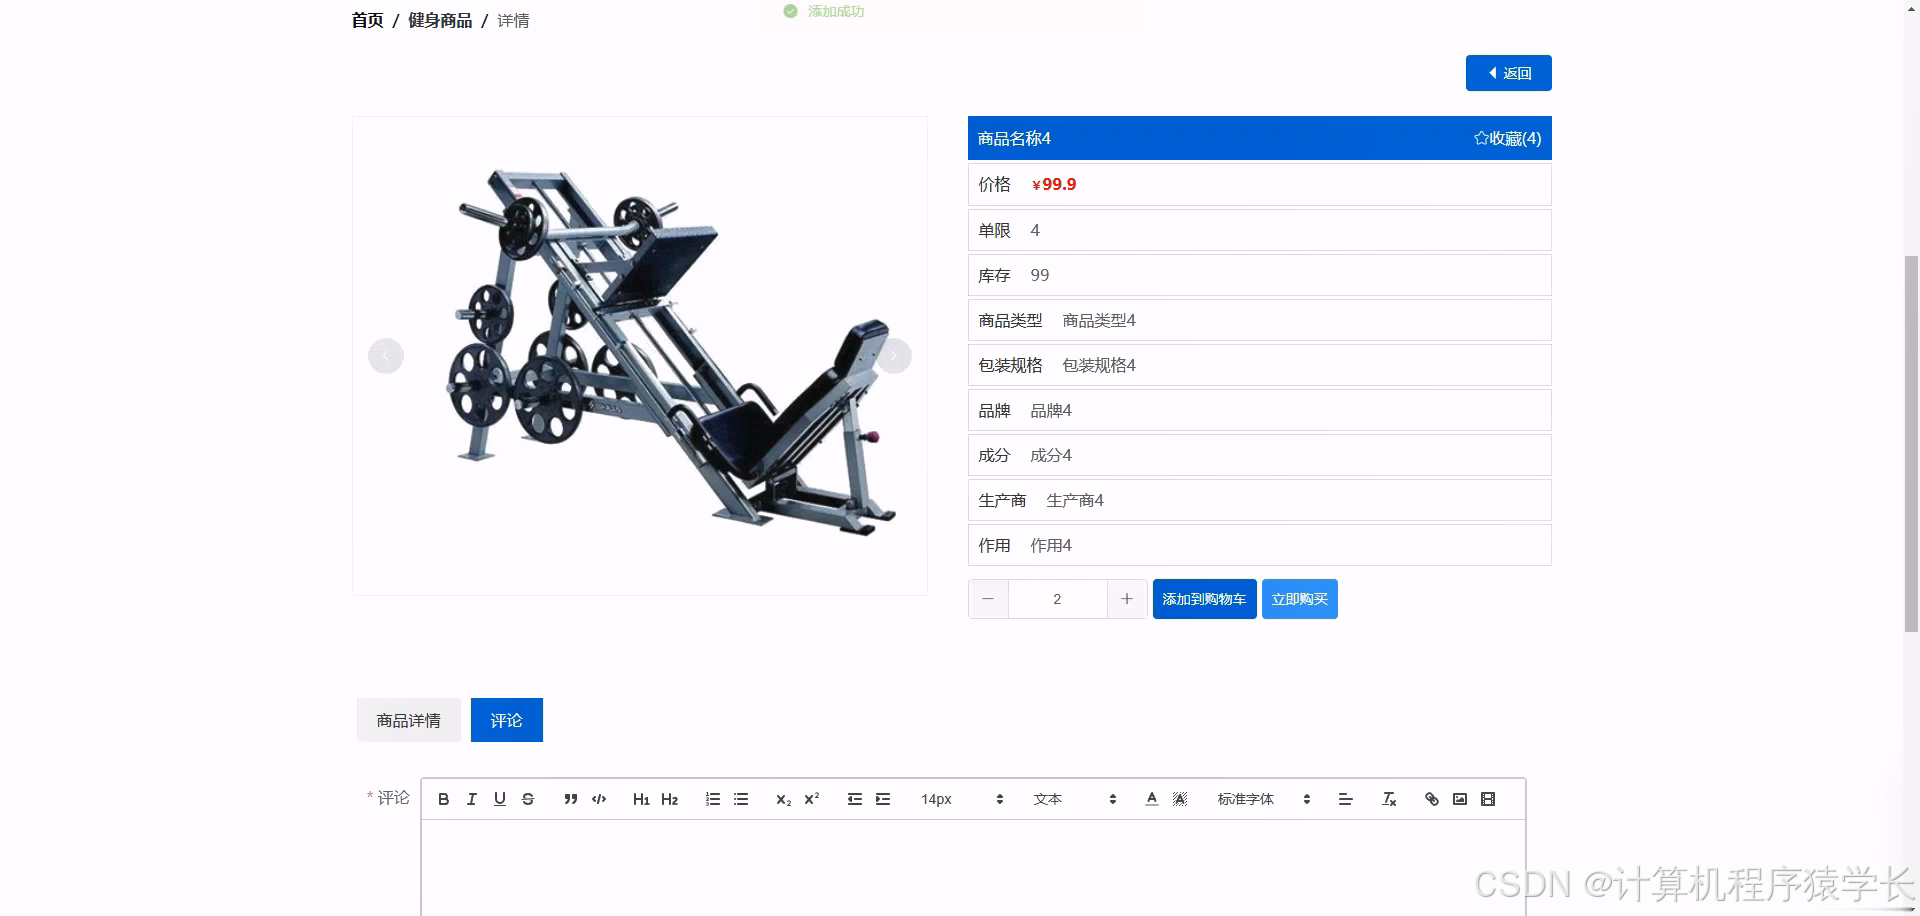1920x916 pixels.
Task: Toggle the 收藏(4) favorite star
Action: [x=1506, y=138]
